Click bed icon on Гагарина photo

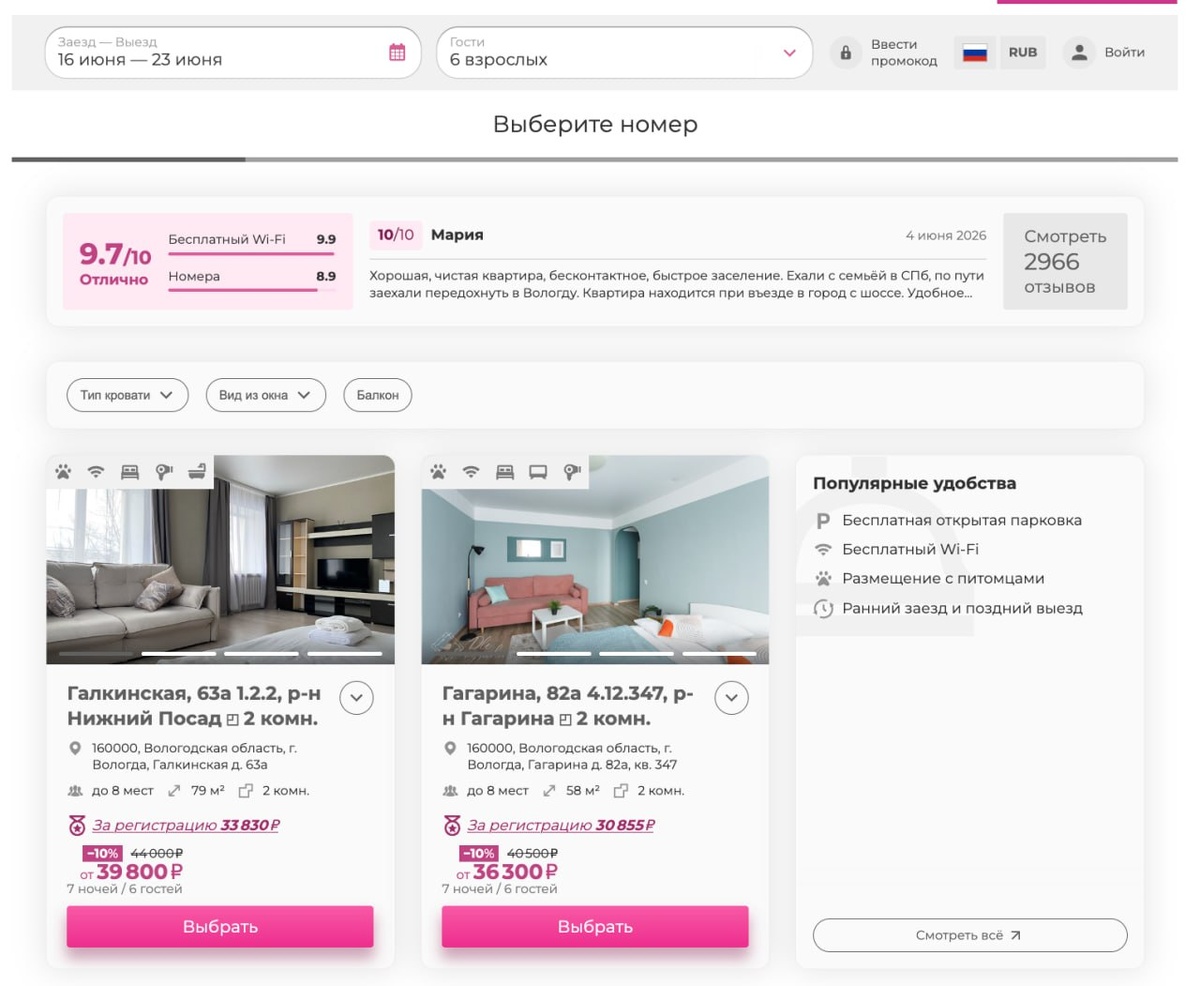coord(505,471)
